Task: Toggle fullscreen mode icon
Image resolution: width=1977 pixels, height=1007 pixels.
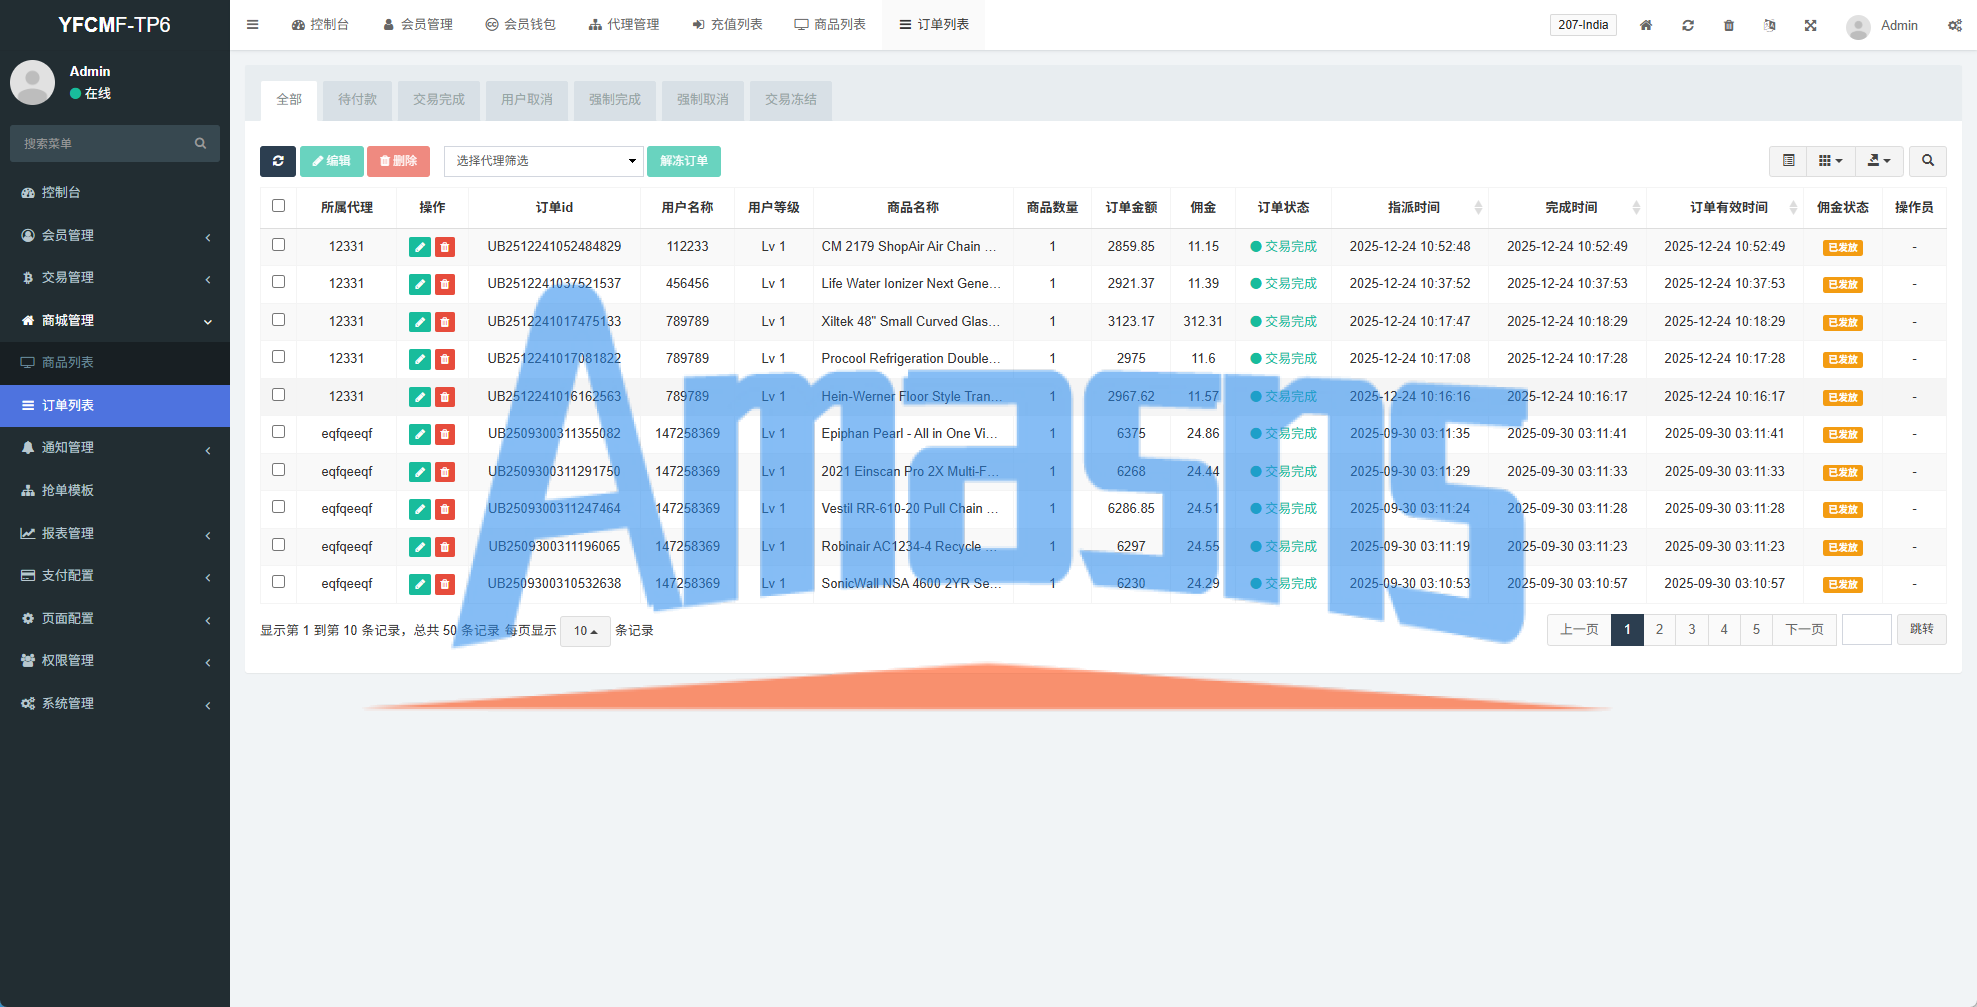Action: 1811,25
